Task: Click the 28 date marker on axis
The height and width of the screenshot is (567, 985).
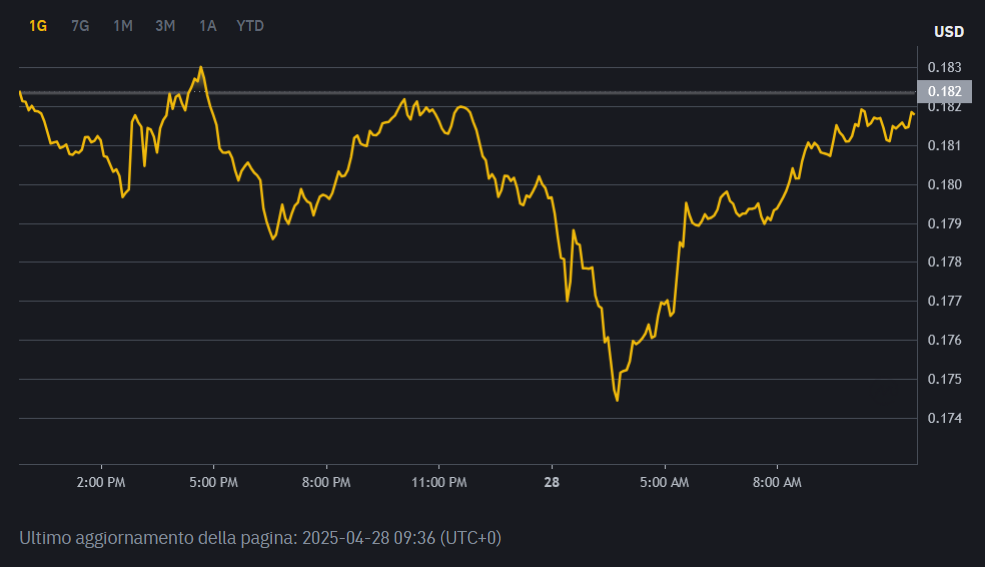Action: pos(552,482)
